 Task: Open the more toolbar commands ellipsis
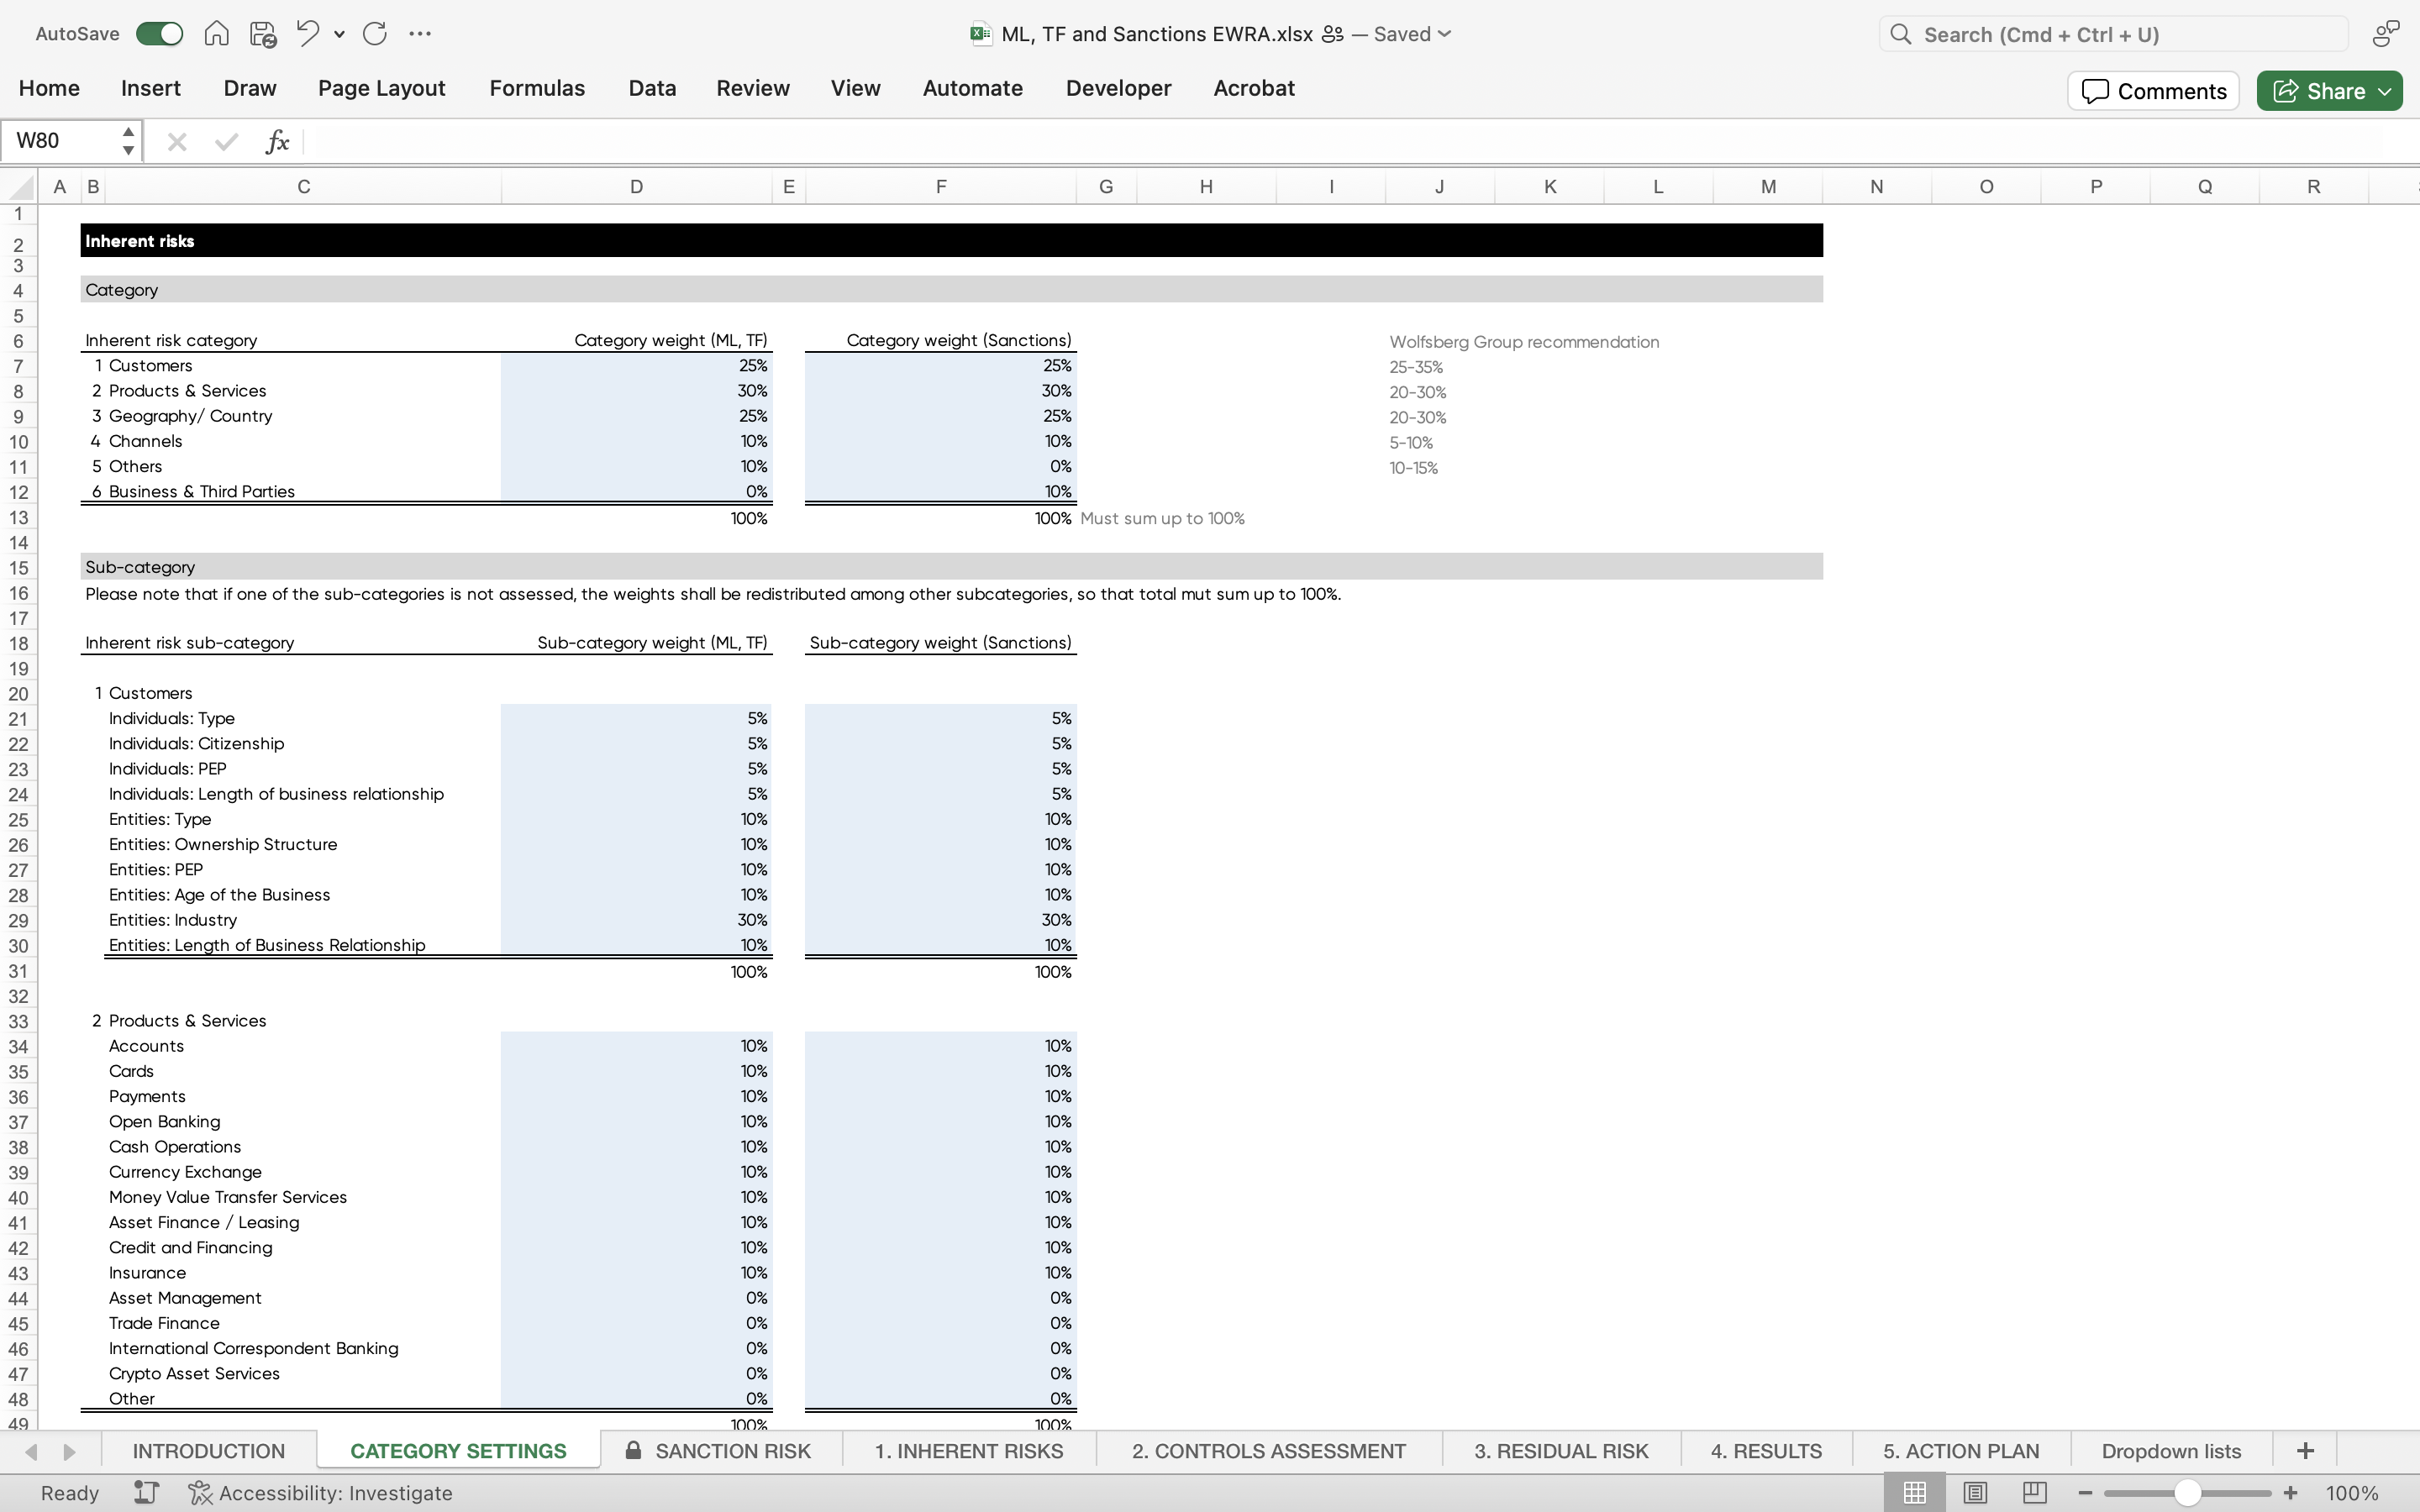(419, 33)
